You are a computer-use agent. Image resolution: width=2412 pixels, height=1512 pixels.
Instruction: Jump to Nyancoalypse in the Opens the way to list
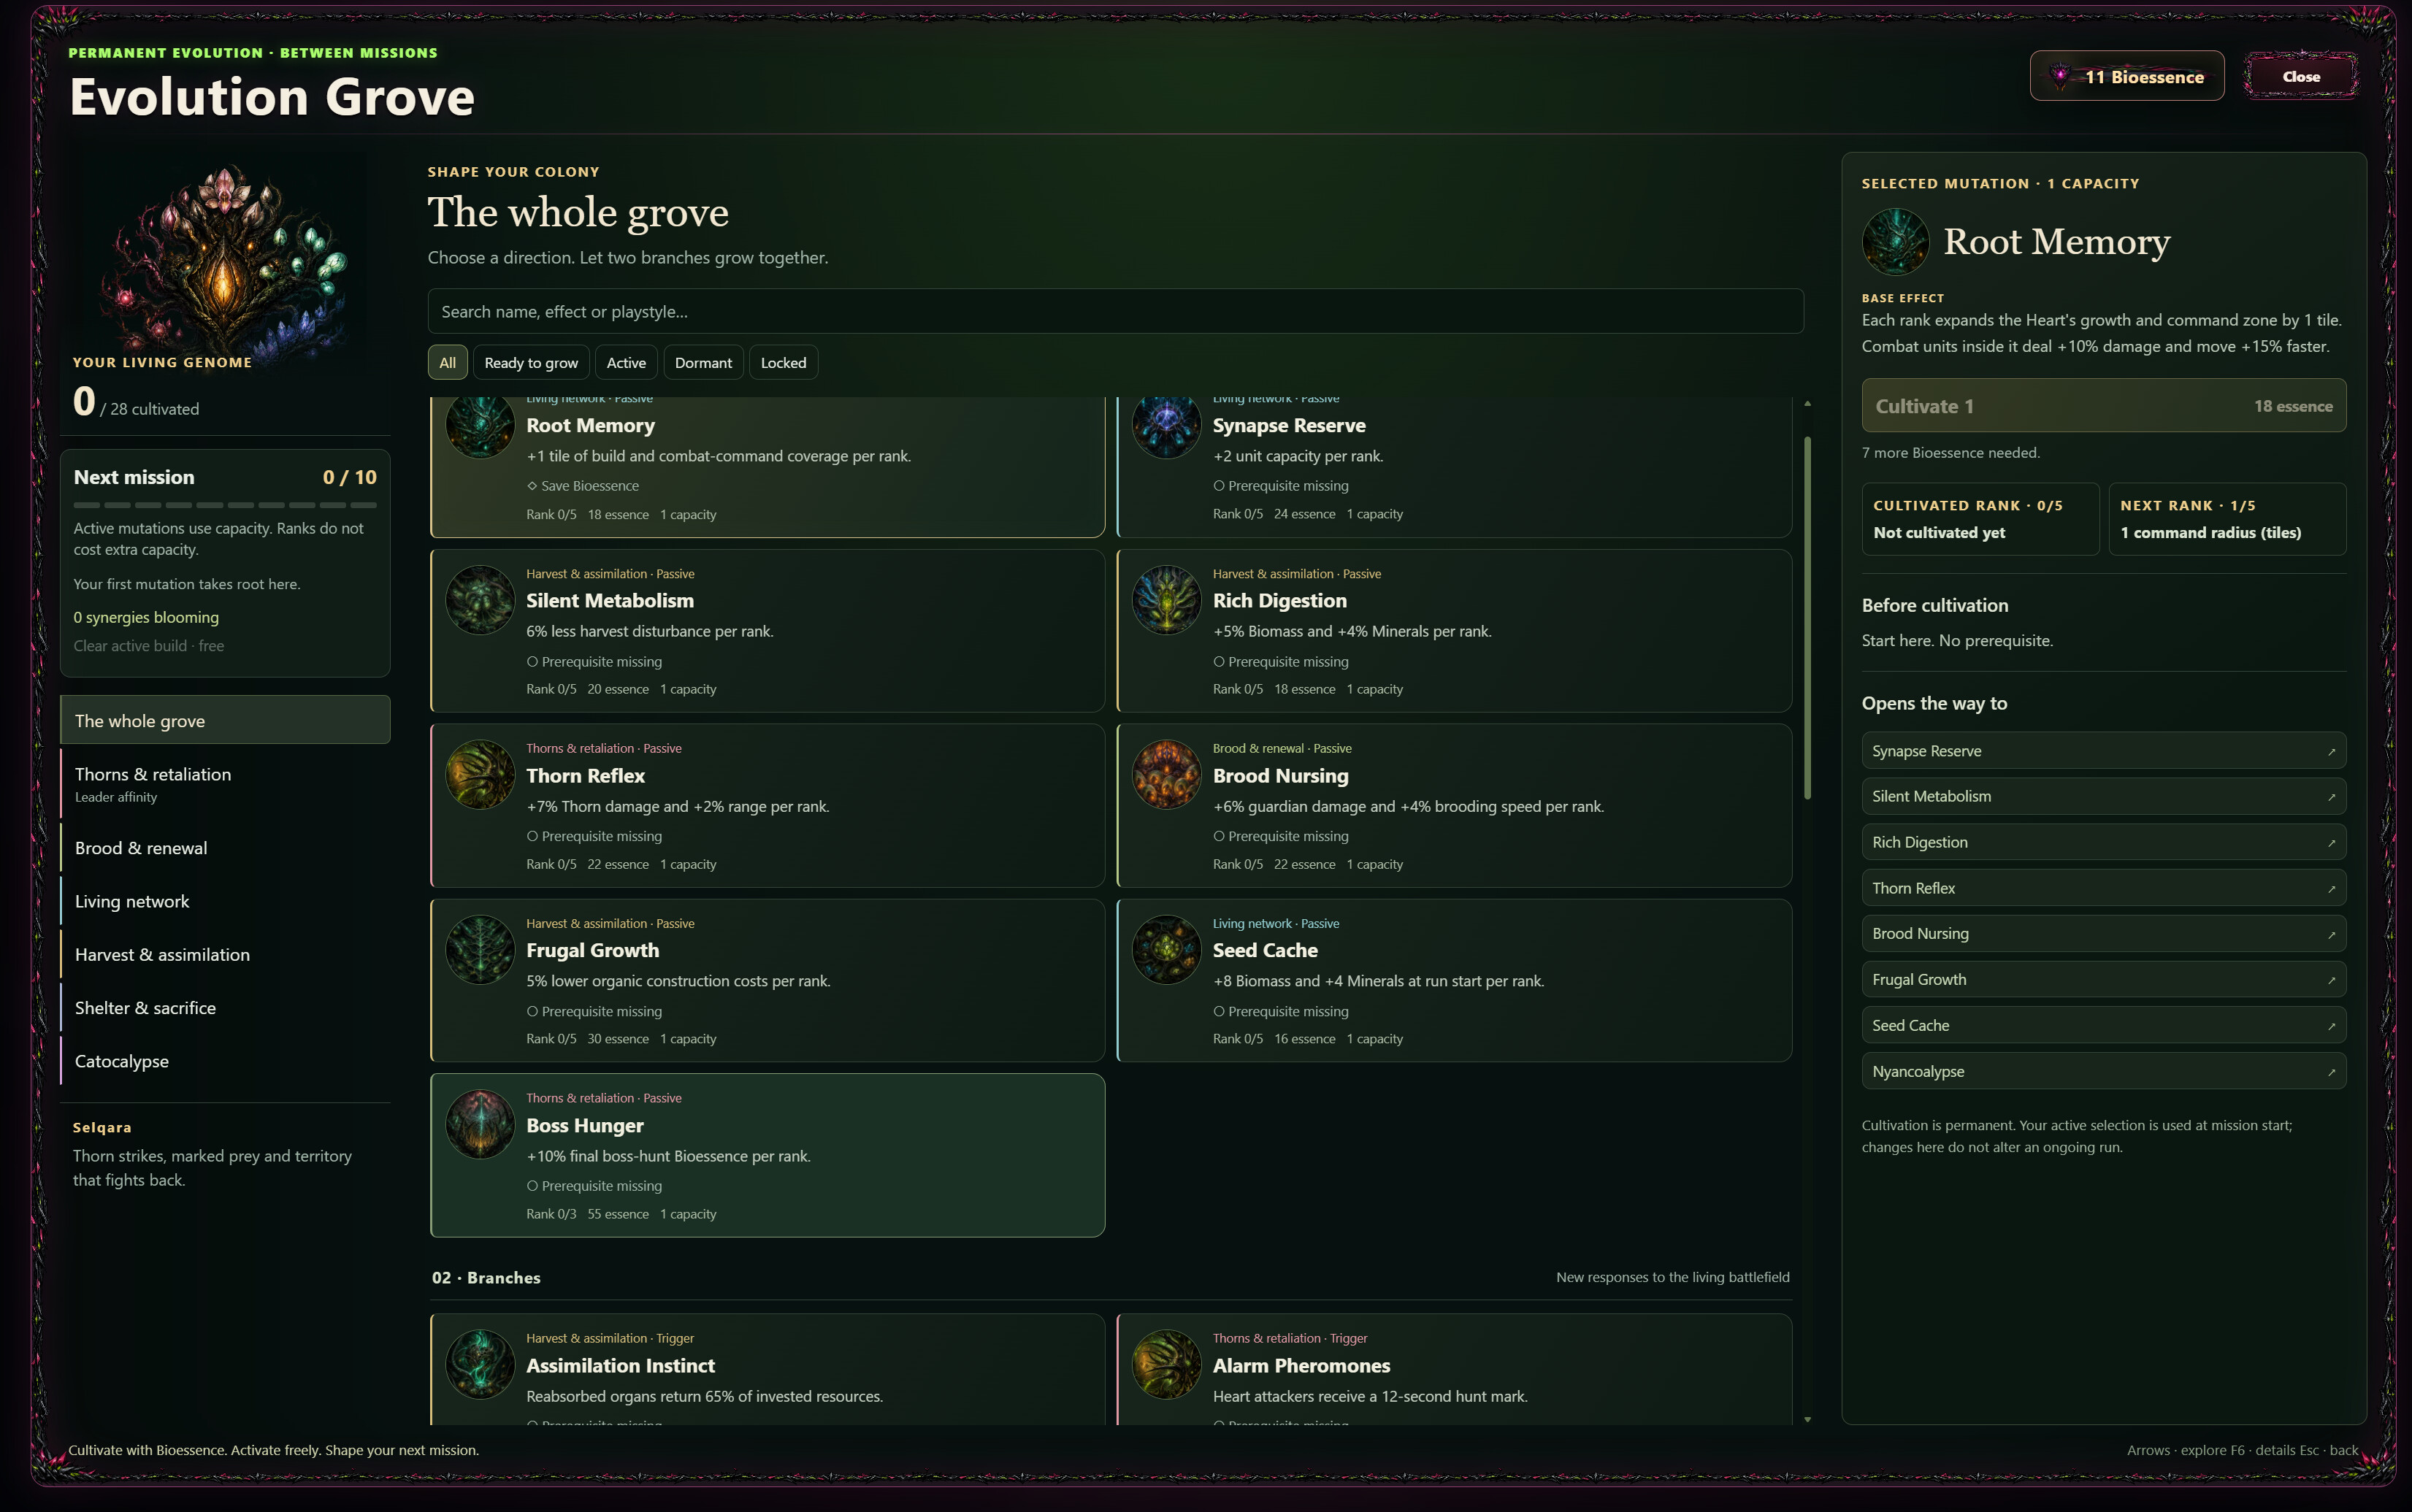coord(2103,1071)
